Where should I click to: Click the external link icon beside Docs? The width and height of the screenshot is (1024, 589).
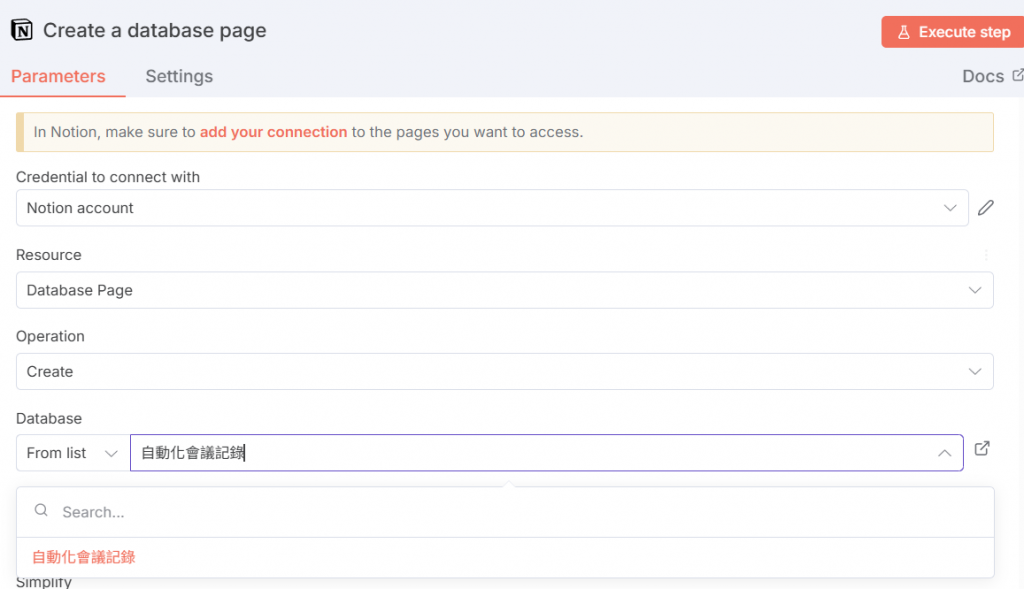point(1017,75)
